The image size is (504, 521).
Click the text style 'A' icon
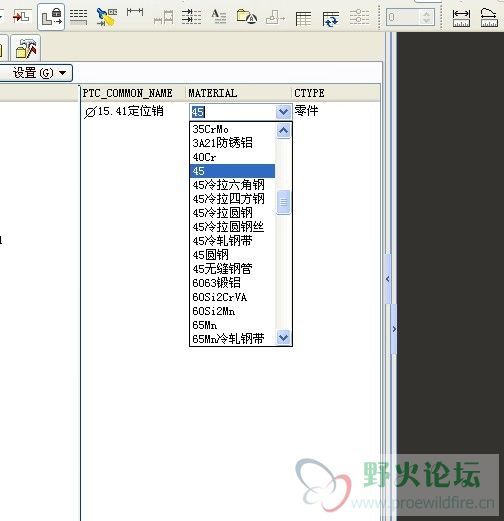219,16
